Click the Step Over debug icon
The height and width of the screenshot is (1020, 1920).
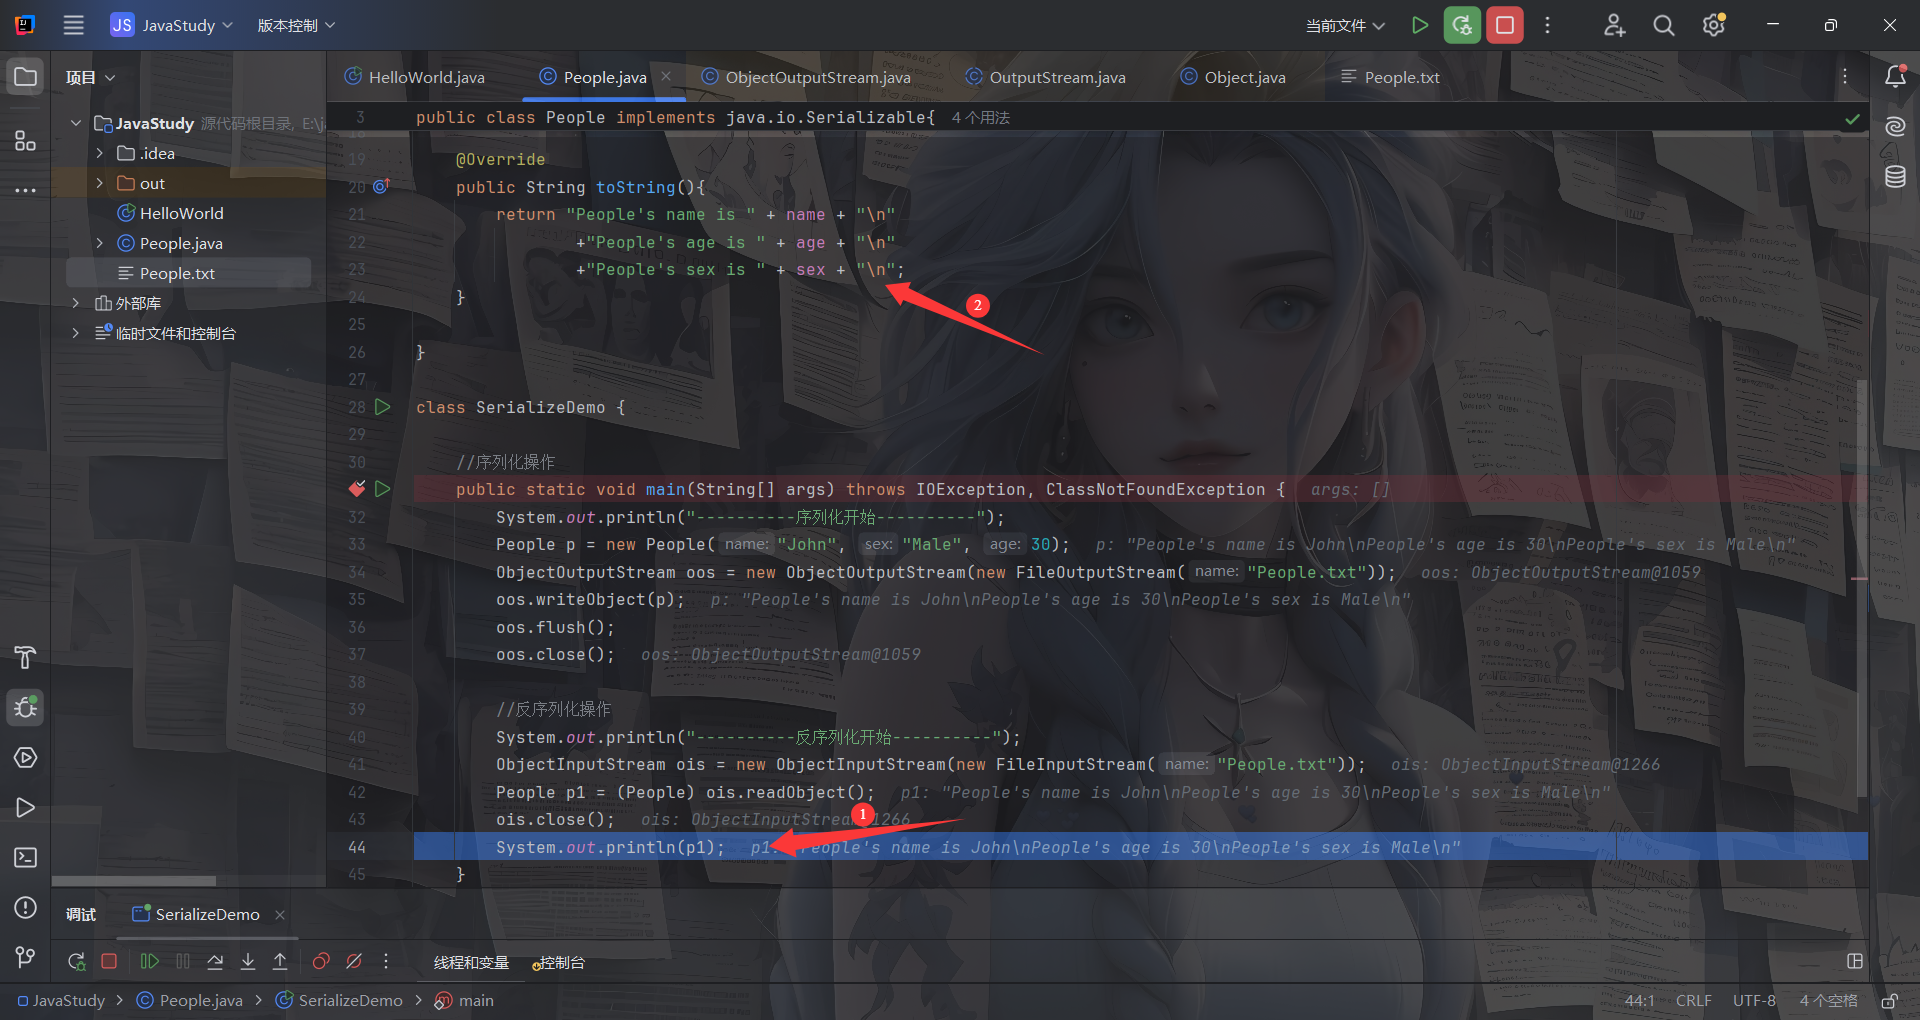215,961
